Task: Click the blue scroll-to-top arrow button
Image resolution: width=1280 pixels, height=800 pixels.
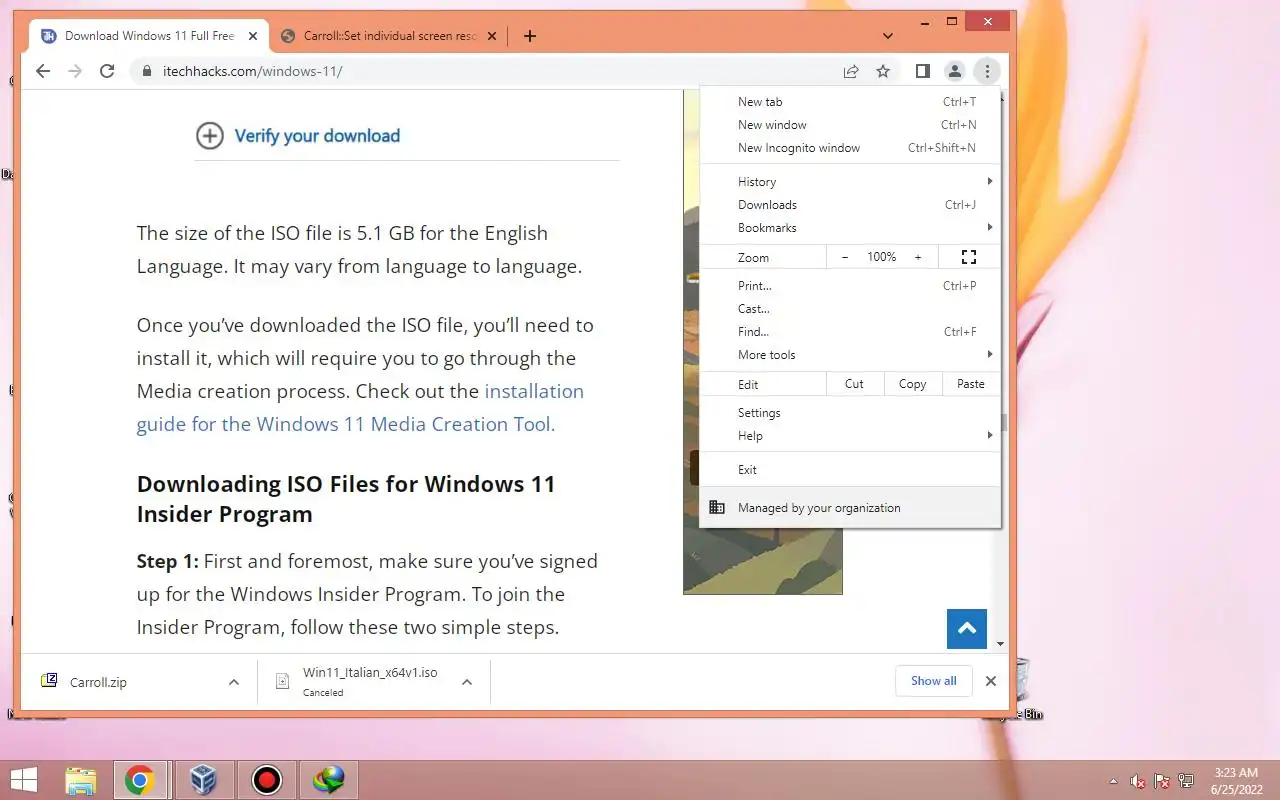Action: (967, 629)
